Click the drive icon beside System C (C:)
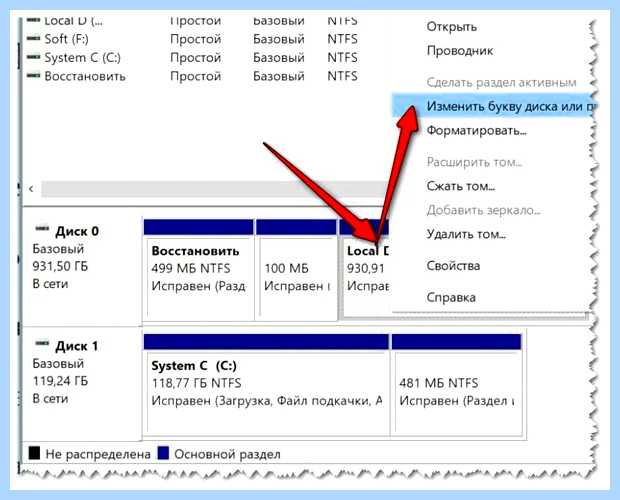The height and width of the screenshot is (500, 620). [x=34, y=57]
